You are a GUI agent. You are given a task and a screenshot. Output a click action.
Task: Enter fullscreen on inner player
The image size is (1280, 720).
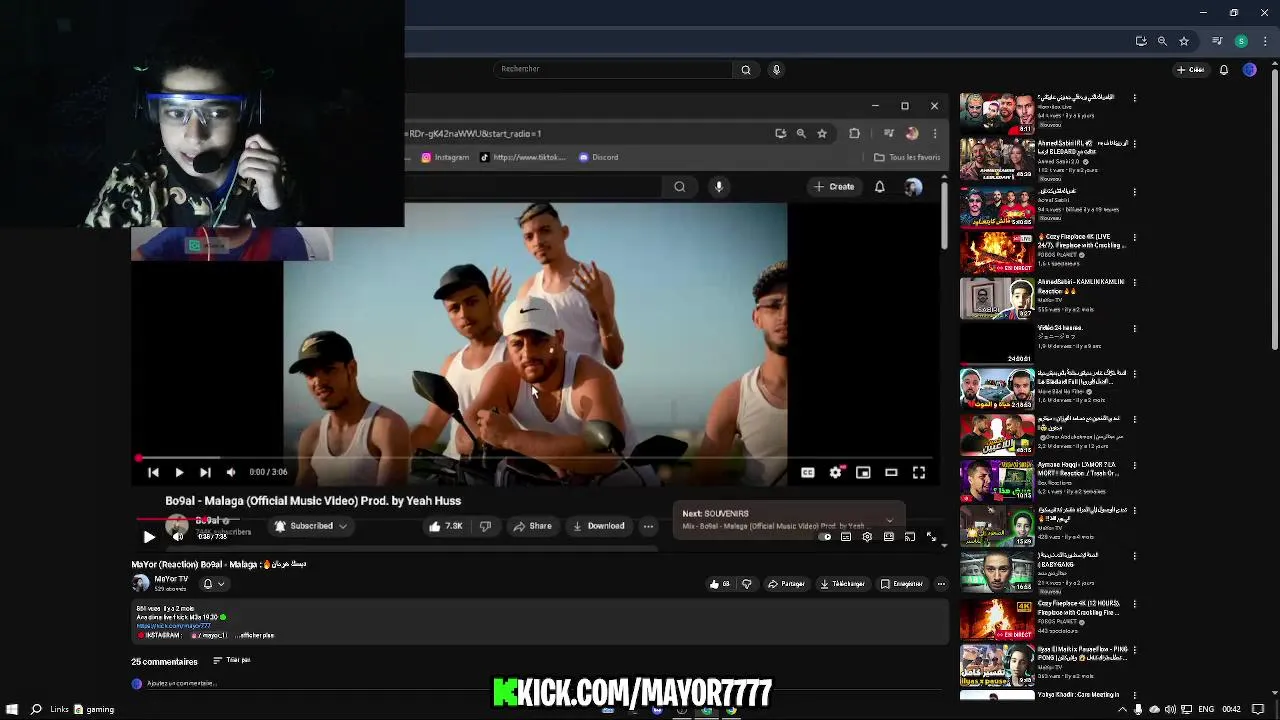pyautogui.click(x=919, y=472)
